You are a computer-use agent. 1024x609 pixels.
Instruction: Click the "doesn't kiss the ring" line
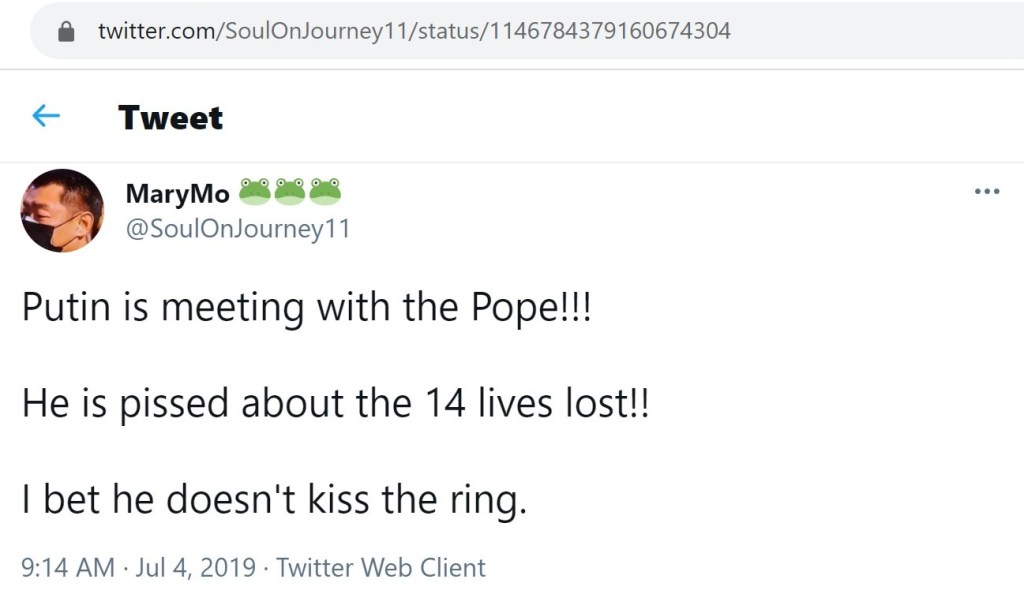coord(274,500)
